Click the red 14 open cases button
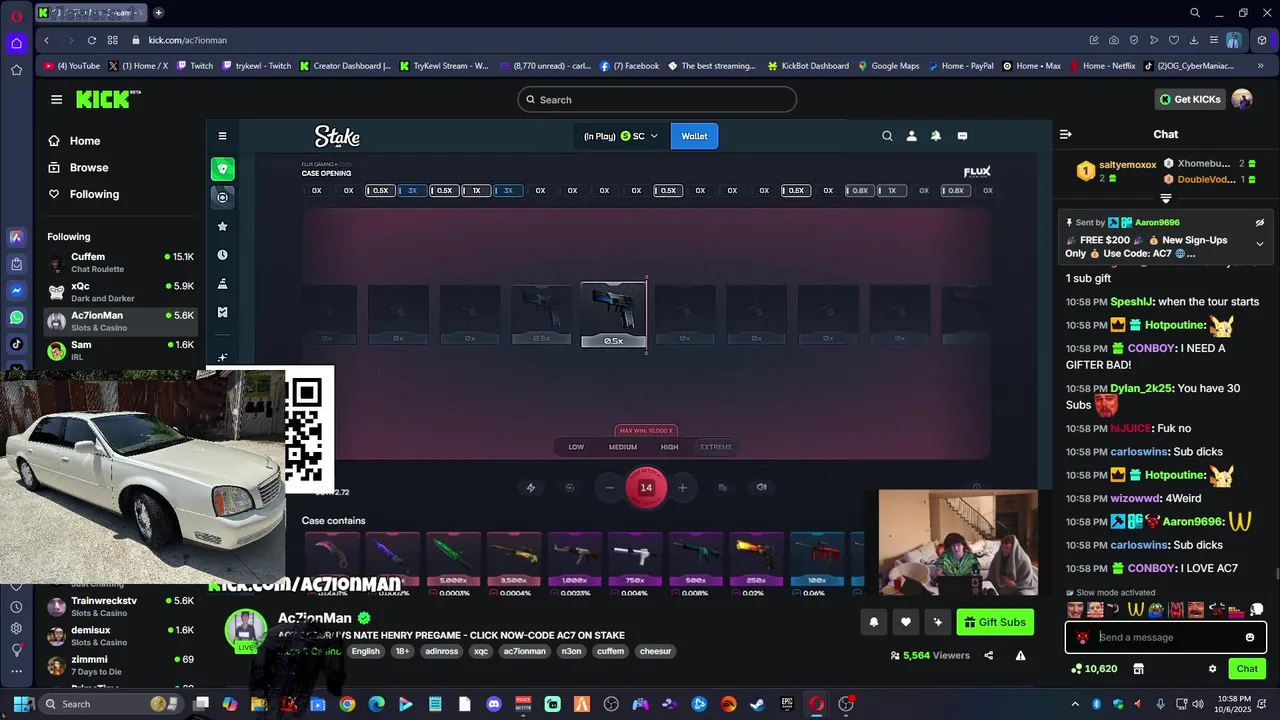1280x720 pixels. (x=646, y=488)
